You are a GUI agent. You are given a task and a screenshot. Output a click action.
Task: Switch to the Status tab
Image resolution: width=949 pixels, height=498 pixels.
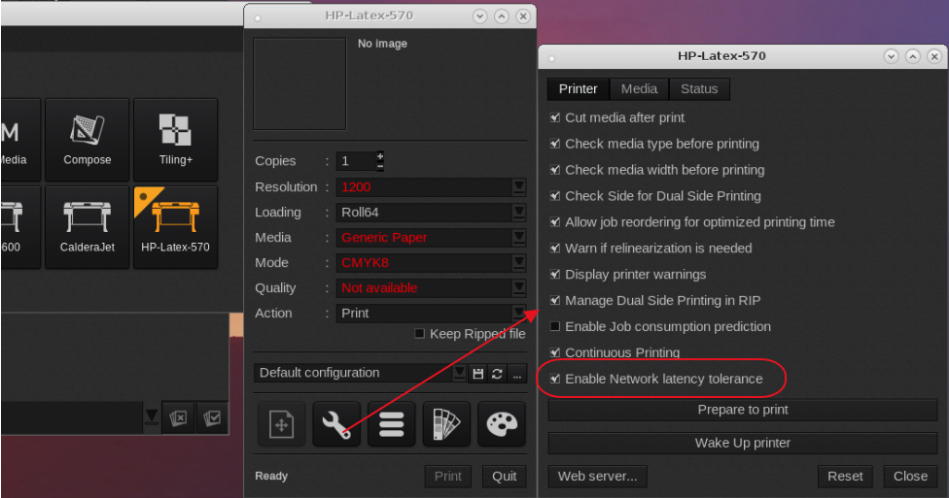click(699, 89)
